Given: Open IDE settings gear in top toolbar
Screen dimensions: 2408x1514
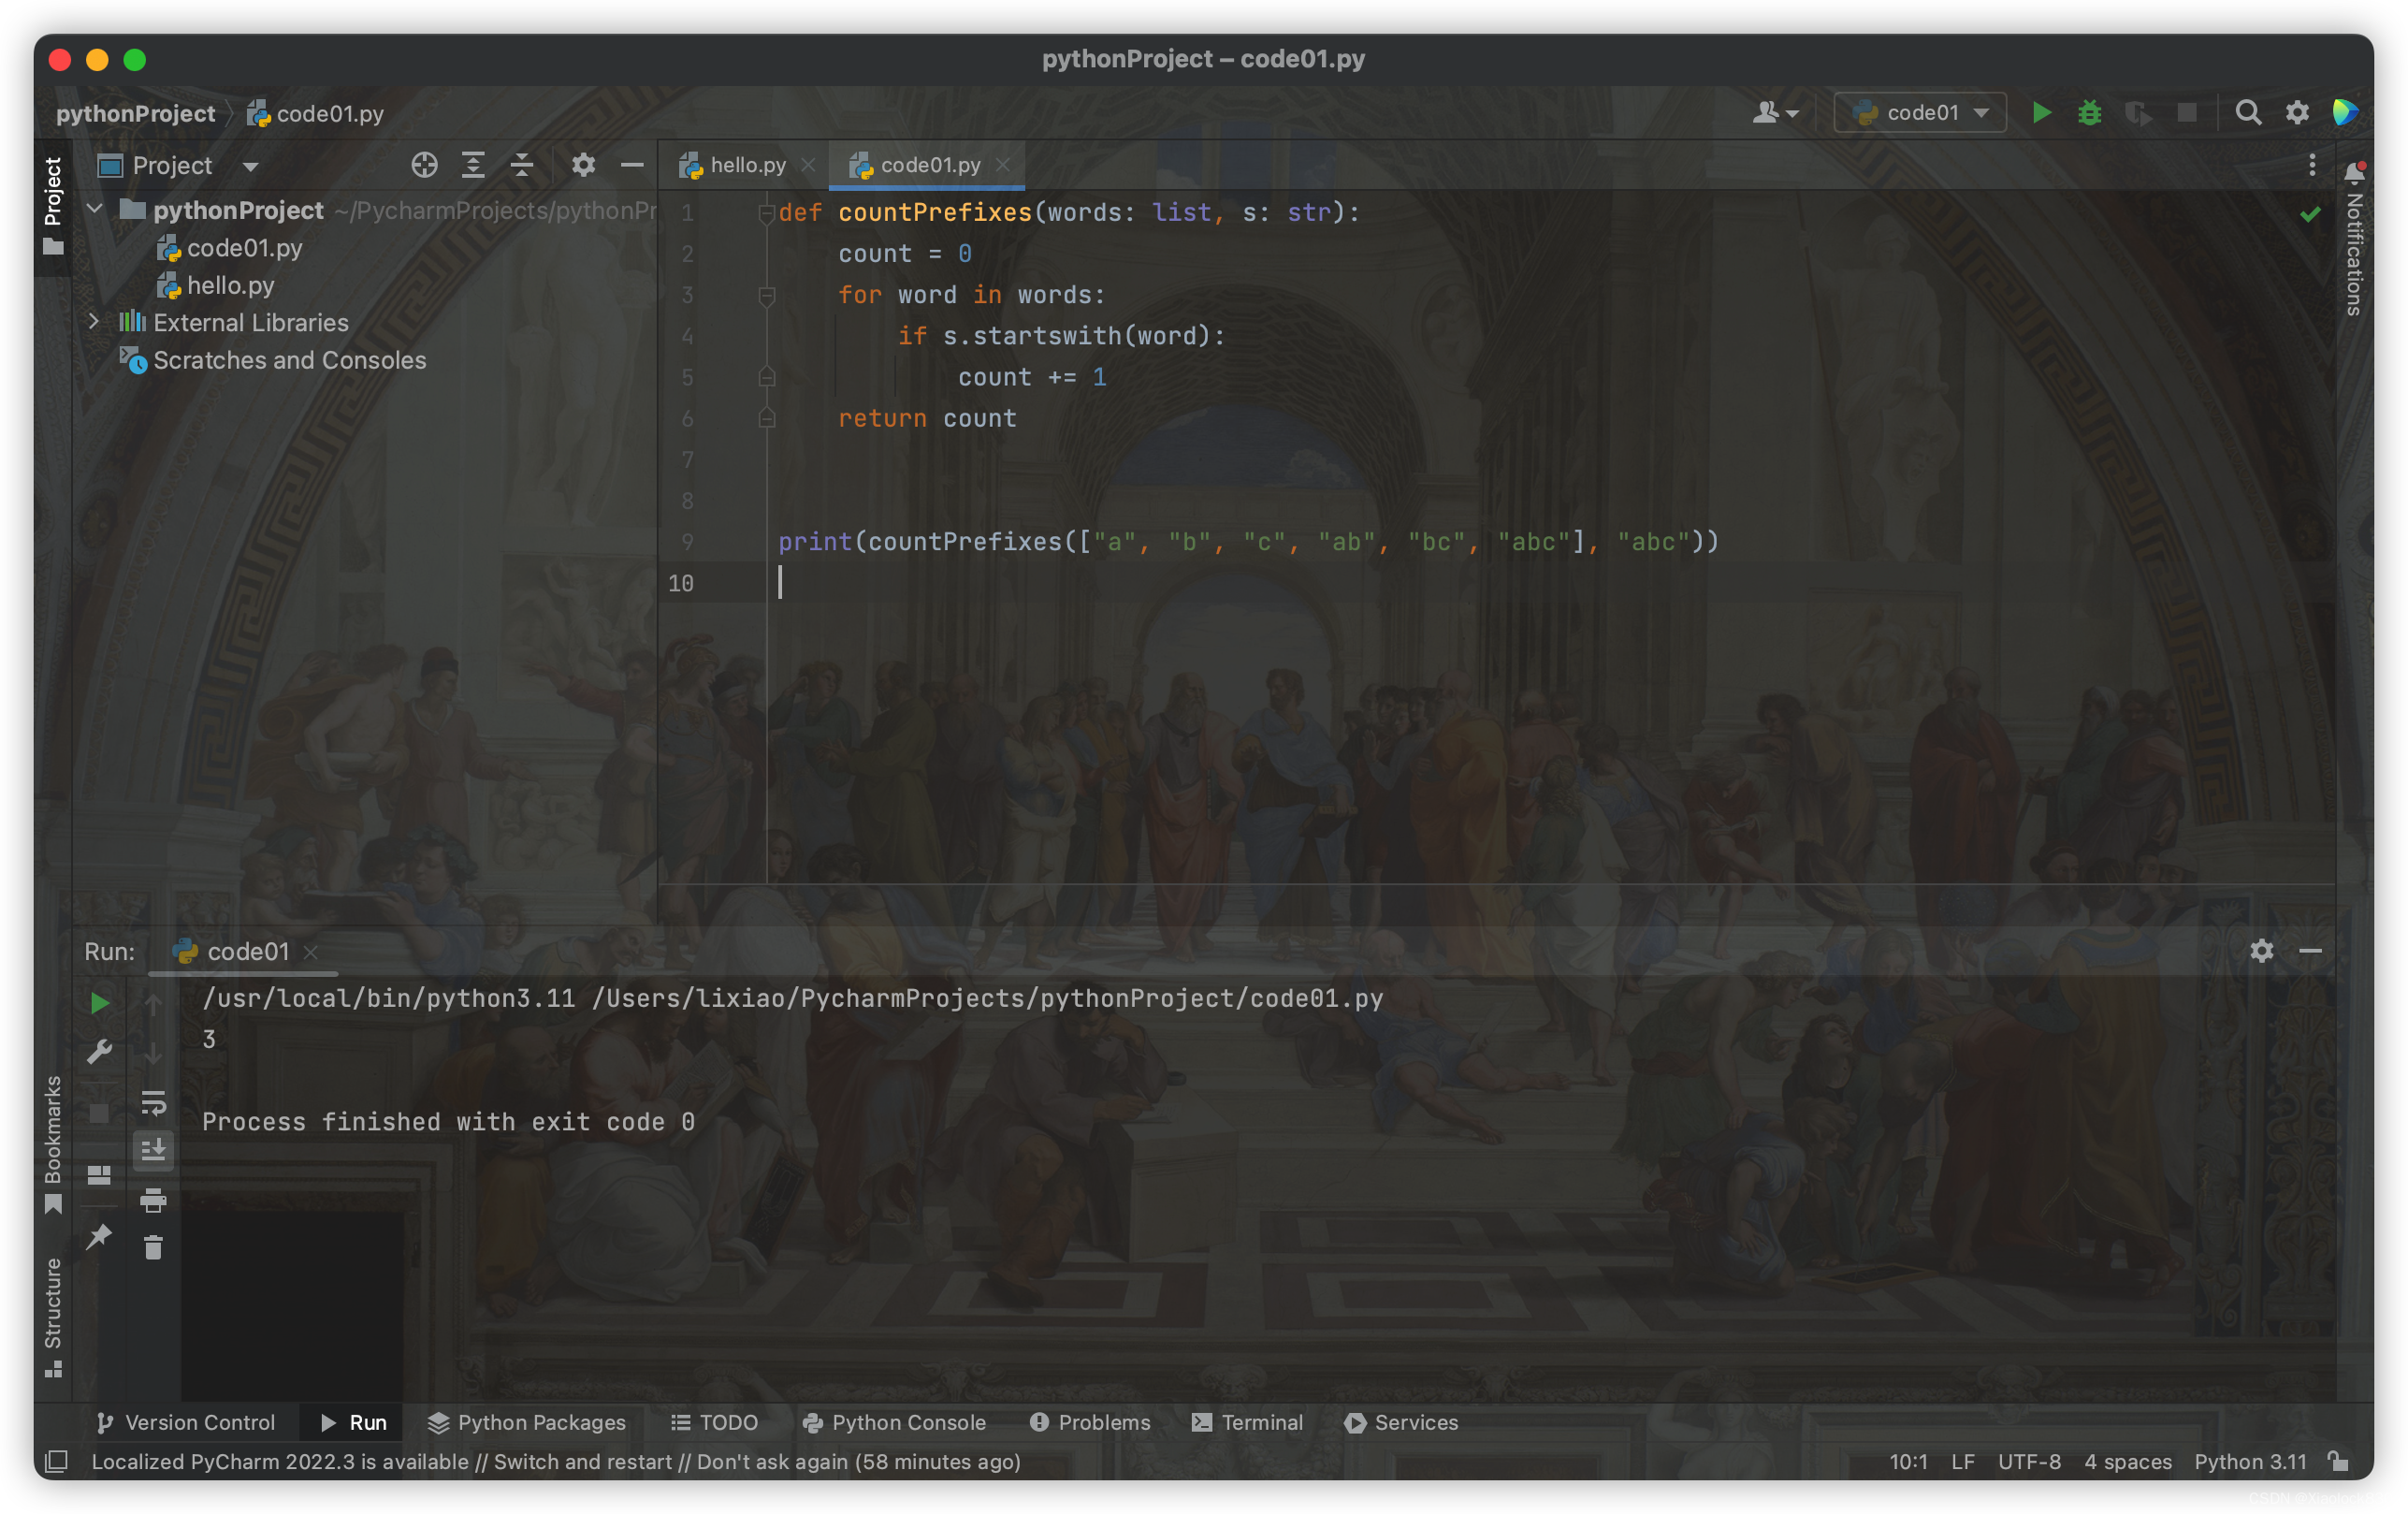Looking at the screenshot, I should click(2297, 112).
